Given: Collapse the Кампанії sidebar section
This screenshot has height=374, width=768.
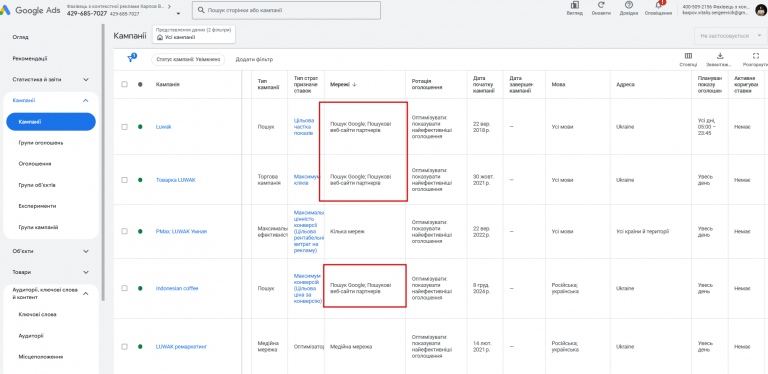Looking at the screenshot, I should tap(86, 100).
